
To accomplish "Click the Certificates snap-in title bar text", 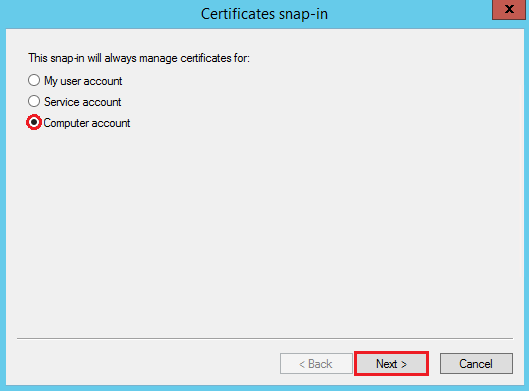I will point(264,14).
